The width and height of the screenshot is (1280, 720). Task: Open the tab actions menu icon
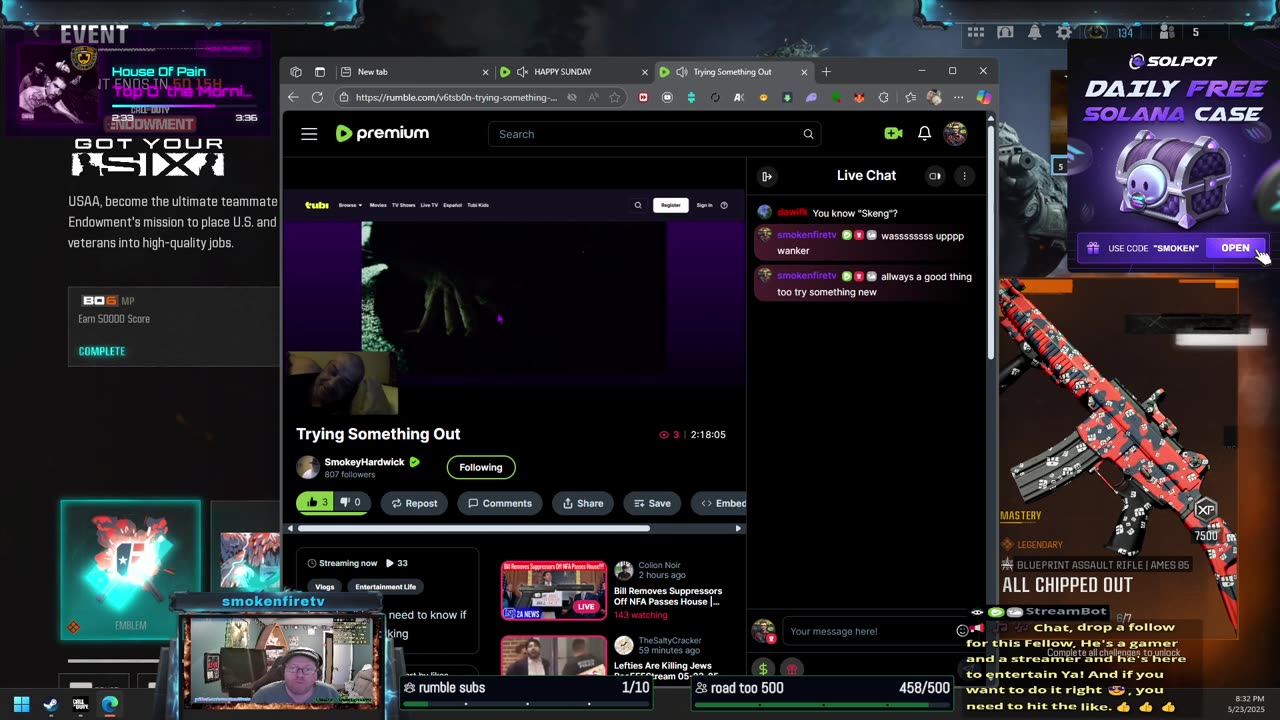[x=320, y=72]
